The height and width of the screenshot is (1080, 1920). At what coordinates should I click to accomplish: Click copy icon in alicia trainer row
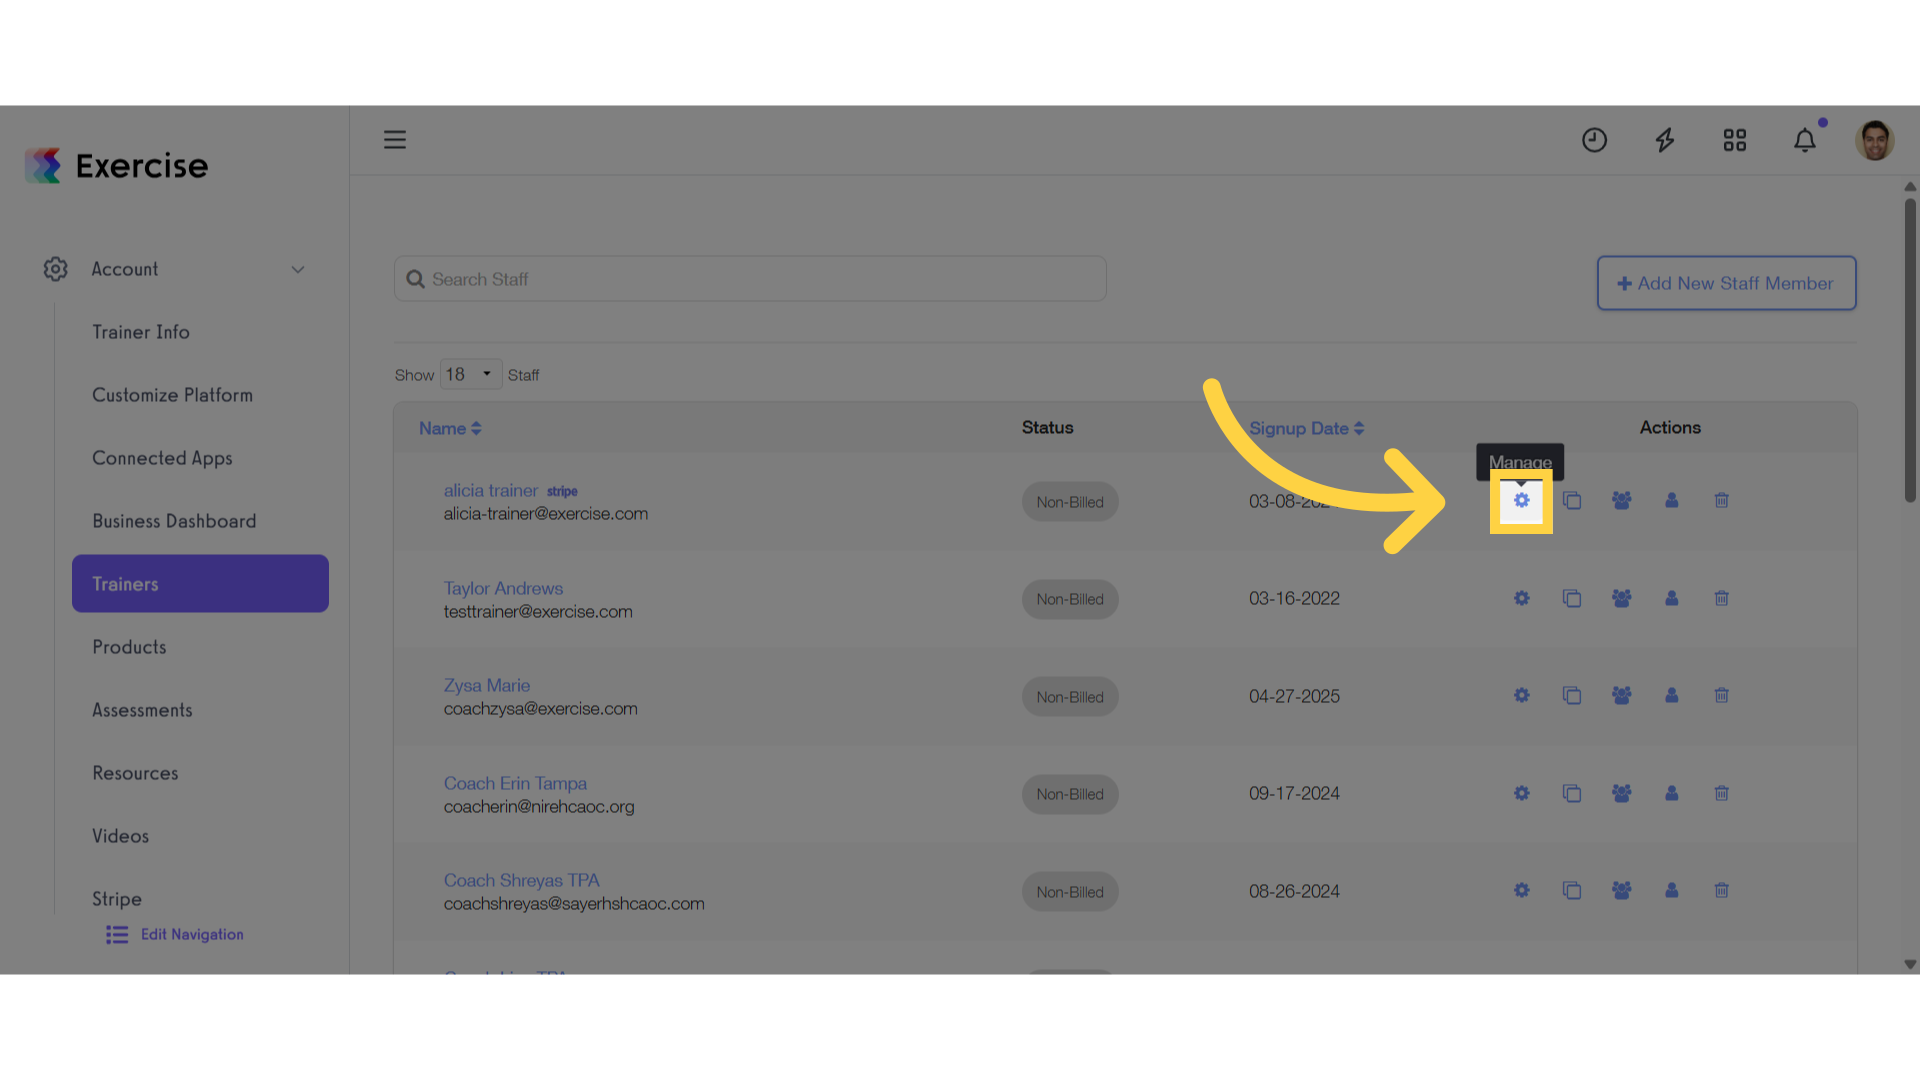point(1572,500)
